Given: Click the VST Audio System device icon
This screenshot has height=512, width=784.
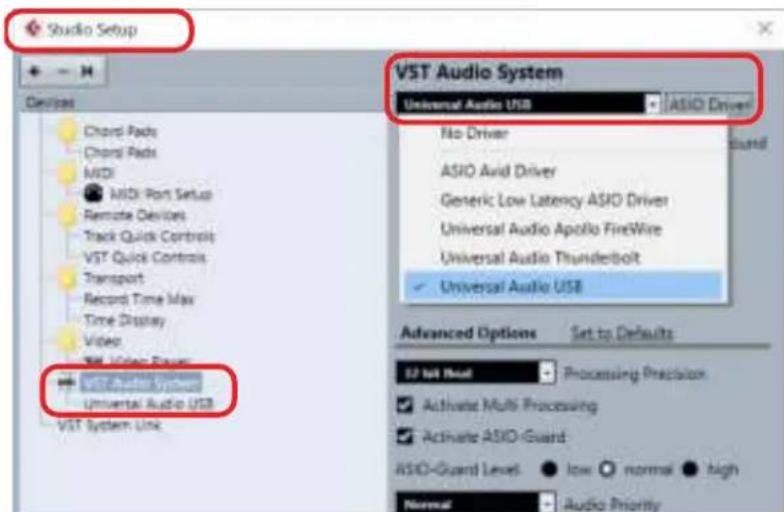Looking at the screenshot, I should [66, 382].
